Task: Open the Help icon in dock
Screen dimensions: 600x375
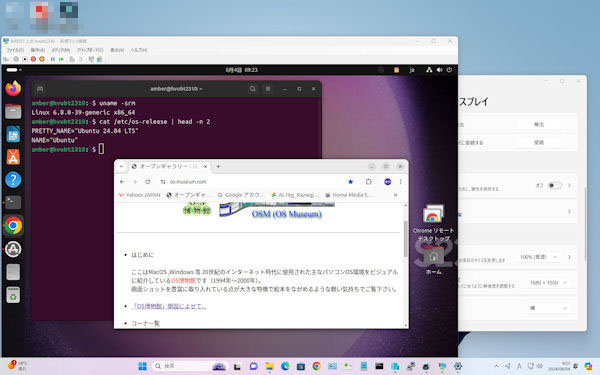Action: 13,180
